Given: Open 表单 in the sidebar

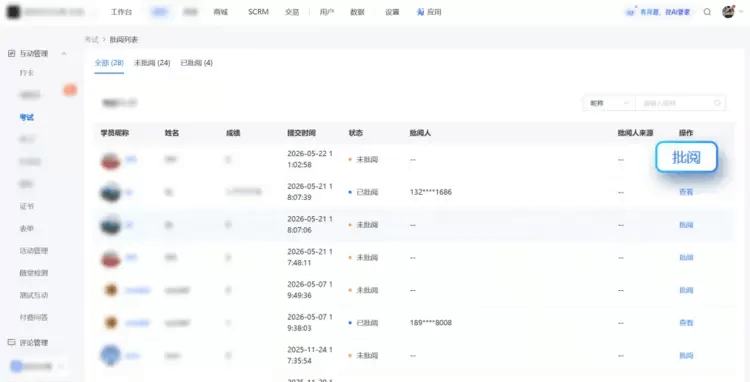Looking at the screenshot, I should [x=27, y=229].
